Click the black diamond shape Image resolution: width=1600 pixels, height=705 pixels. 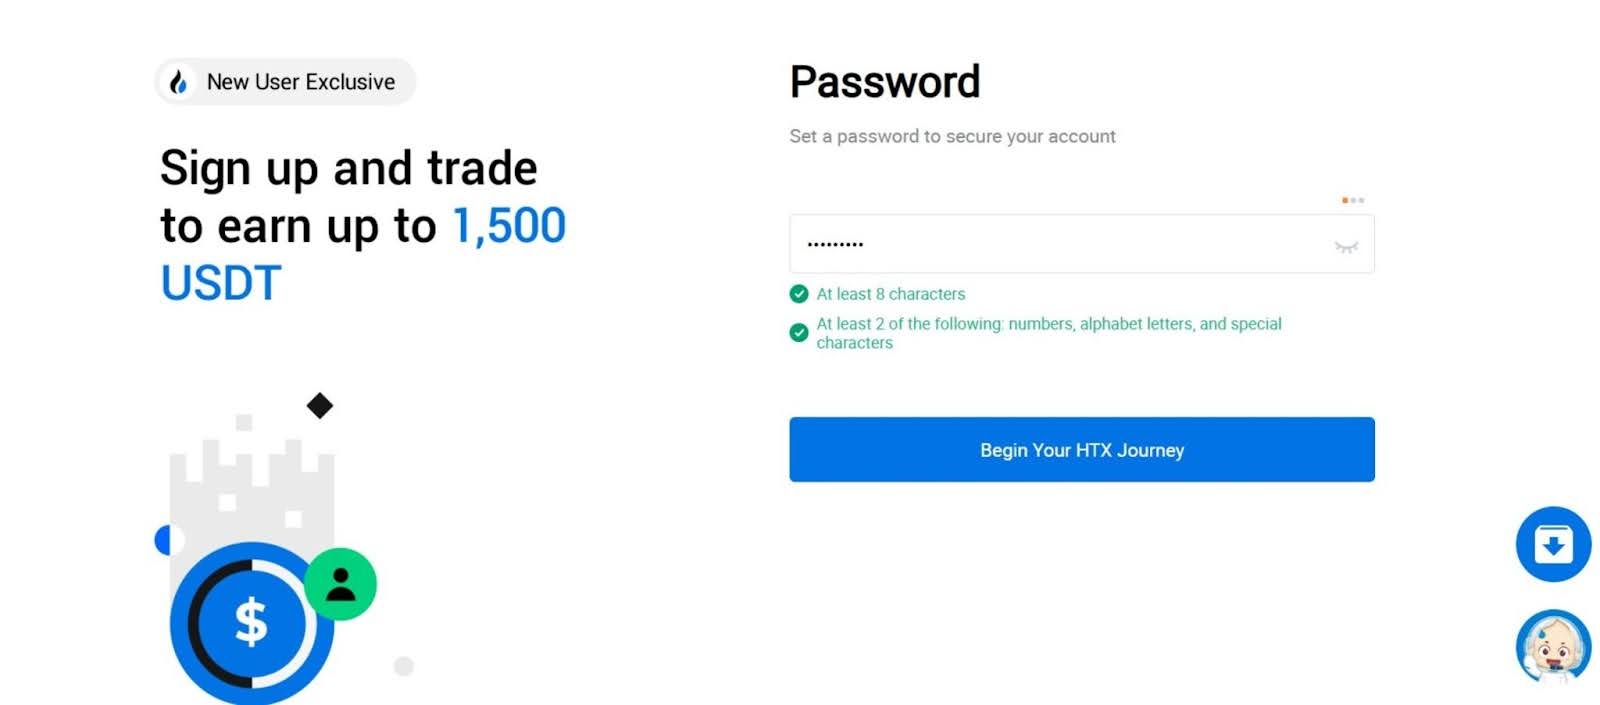(320, 406)
